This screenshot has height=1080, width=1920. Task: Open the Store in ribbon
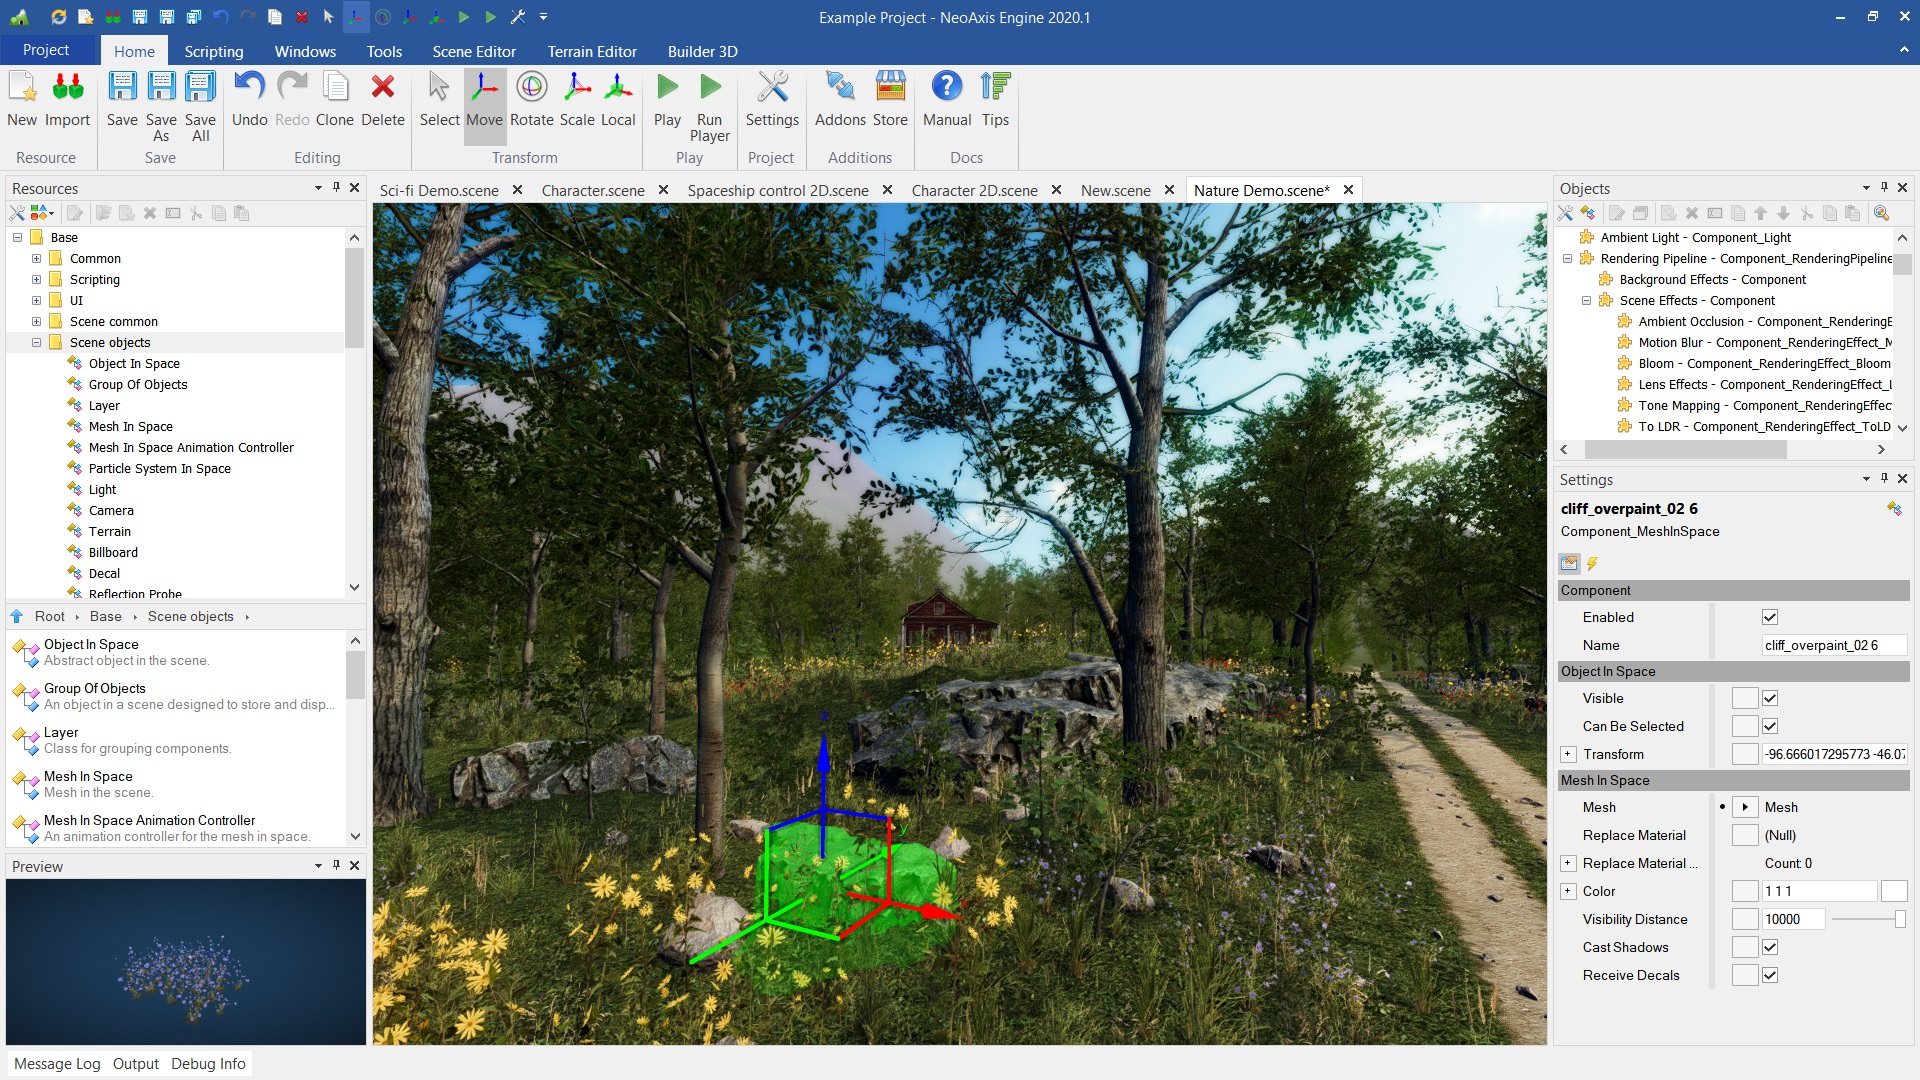(x=889, y=98)
